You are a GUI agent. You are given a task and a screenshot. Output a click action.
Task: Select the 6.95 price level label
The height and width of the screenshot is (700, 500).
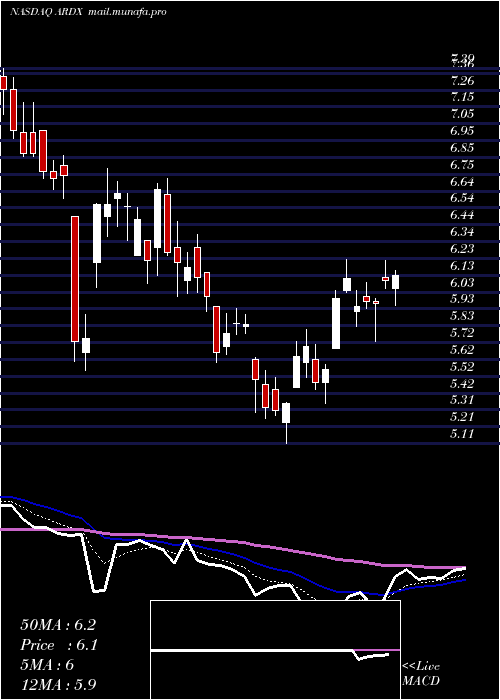462,131
